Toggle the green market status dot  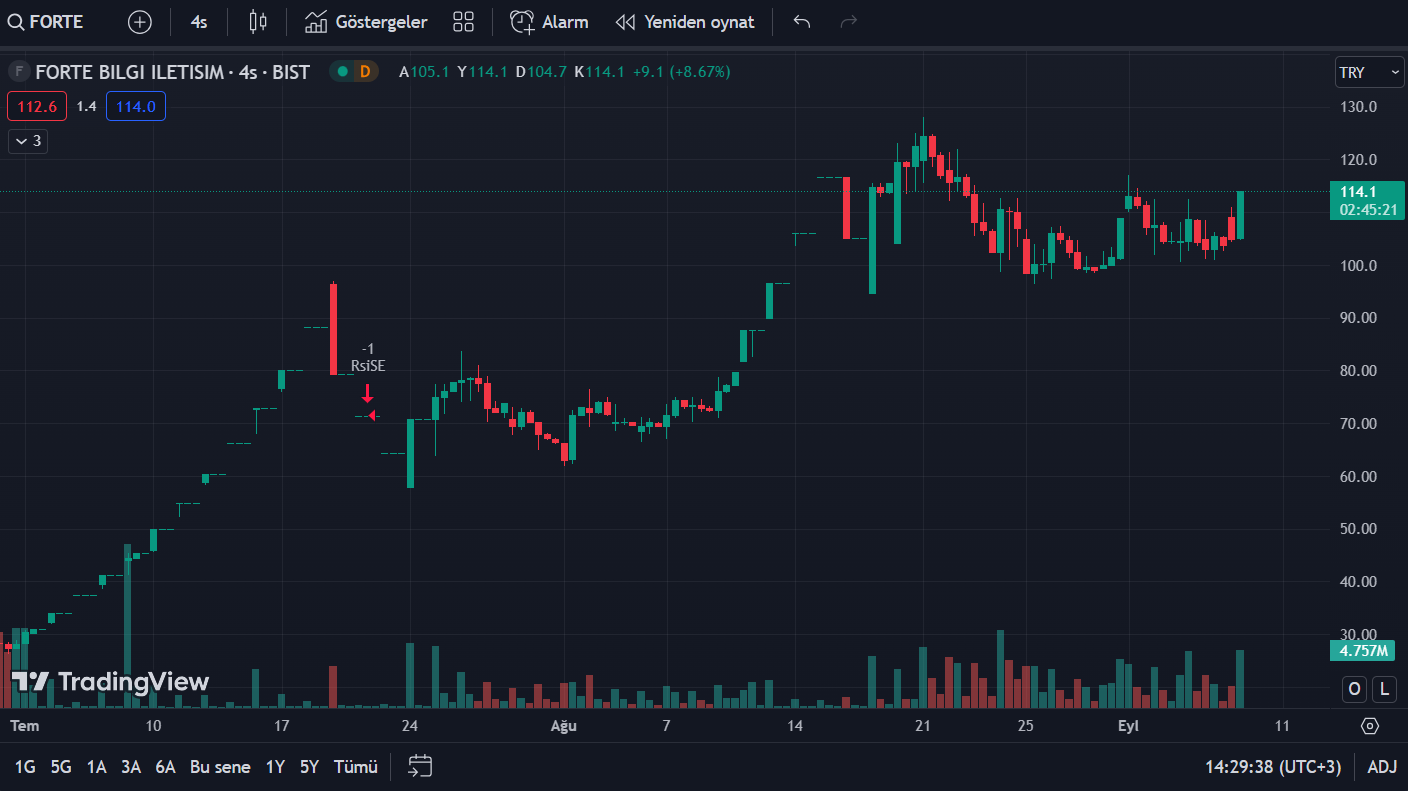pyautogui.click(x=343, y=72)
